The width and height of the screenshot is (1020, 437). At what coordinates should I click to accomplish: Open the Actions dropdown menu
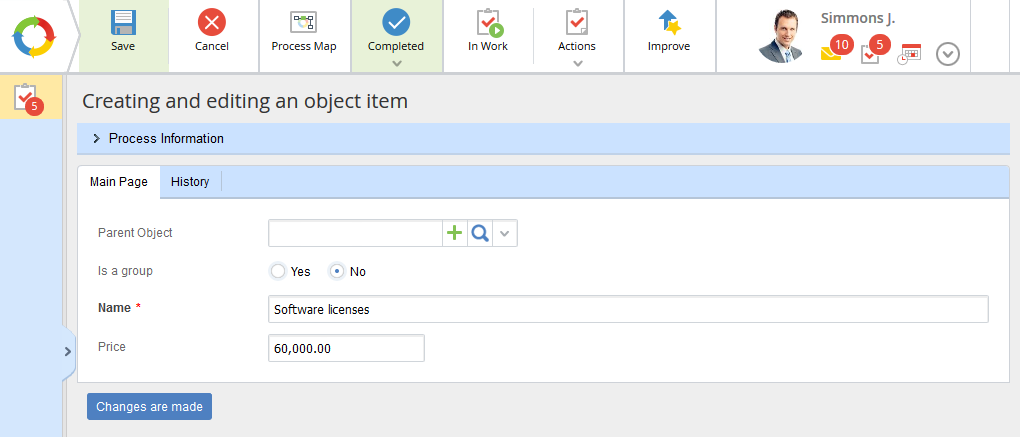pos(577,63)
